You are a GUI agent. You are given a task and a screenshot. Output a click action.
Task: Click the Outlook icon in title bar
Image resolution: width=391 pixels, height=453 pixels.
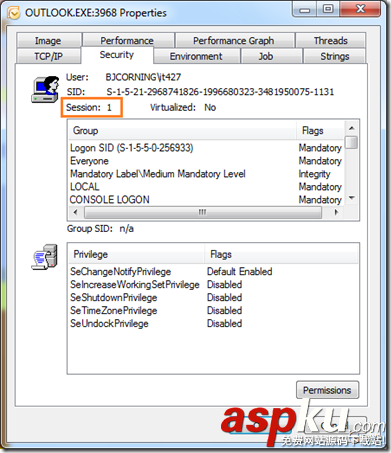point(13,13)
